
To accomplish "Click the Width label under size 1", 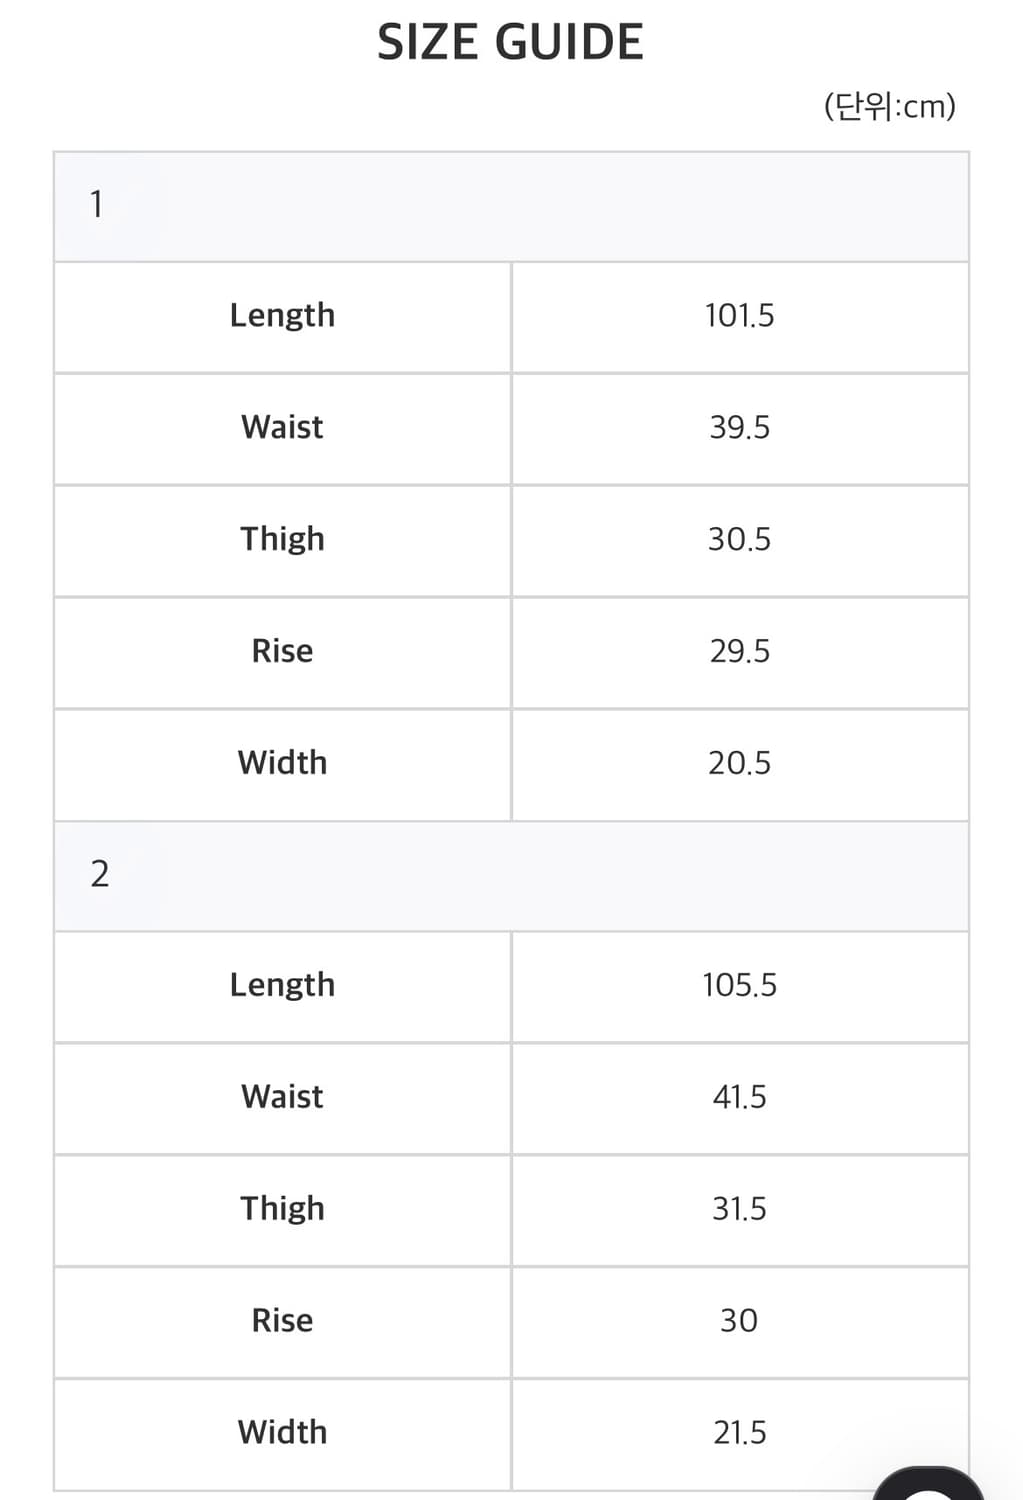I will coord(282,763).
